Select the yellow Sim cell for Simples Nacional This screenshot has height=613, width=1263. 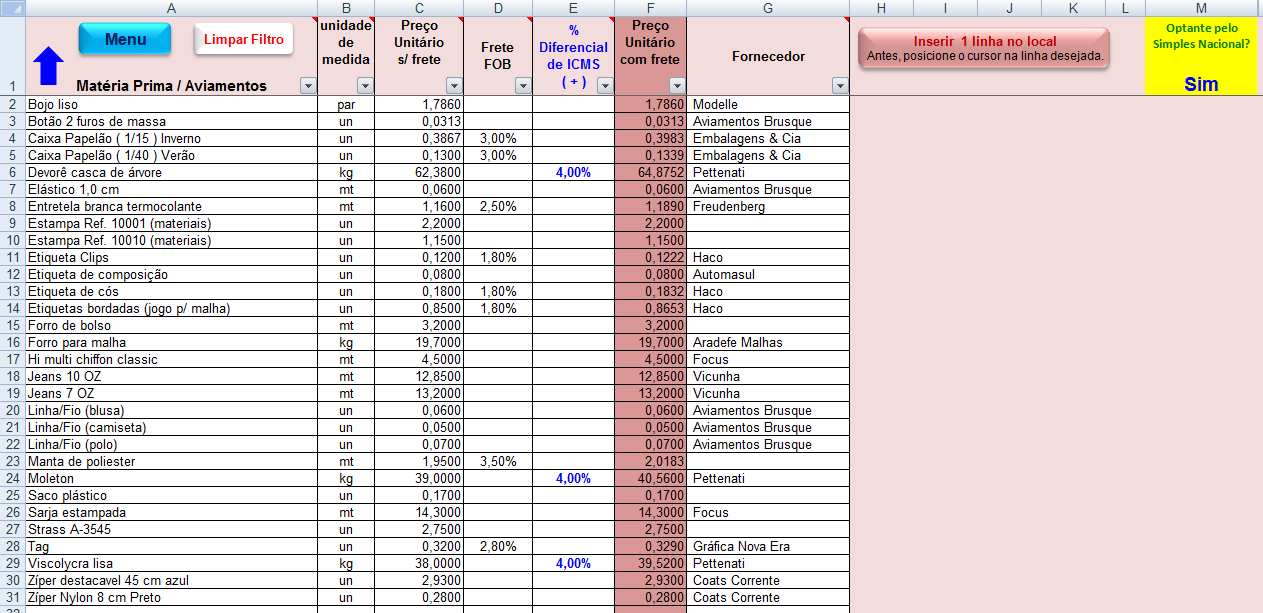tap(1201, 84)
